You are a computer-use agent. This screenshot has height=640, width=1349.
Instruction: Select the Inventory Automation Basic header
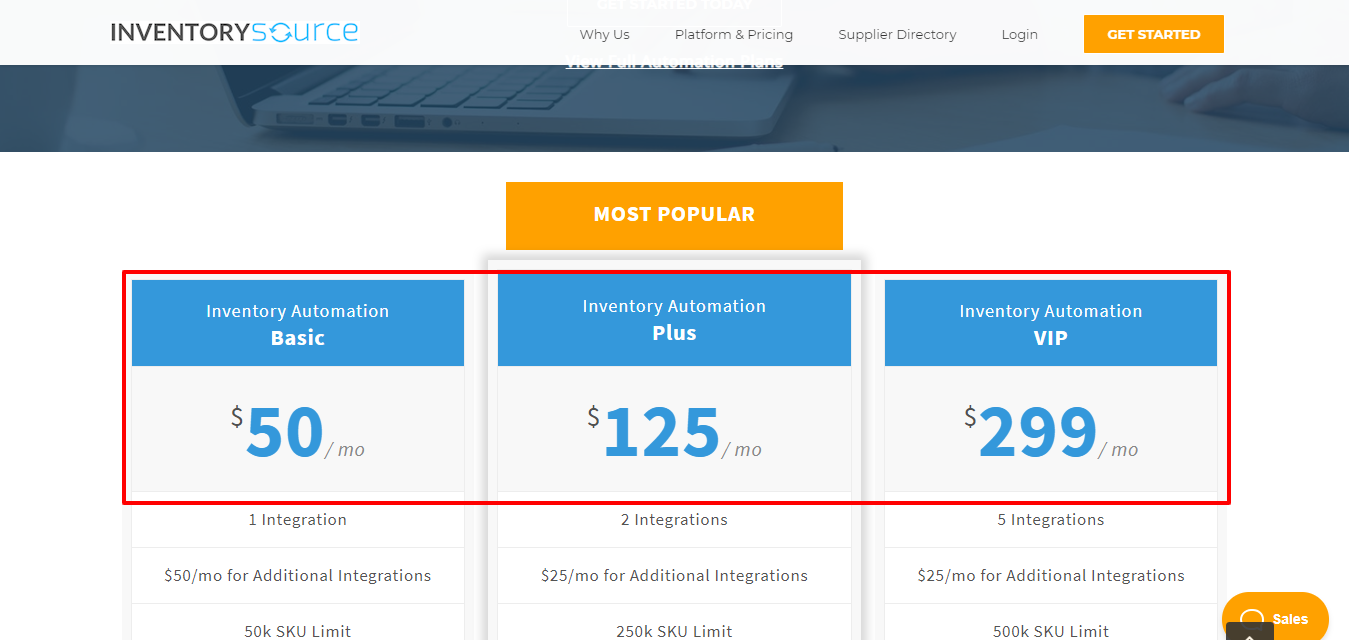298,323
